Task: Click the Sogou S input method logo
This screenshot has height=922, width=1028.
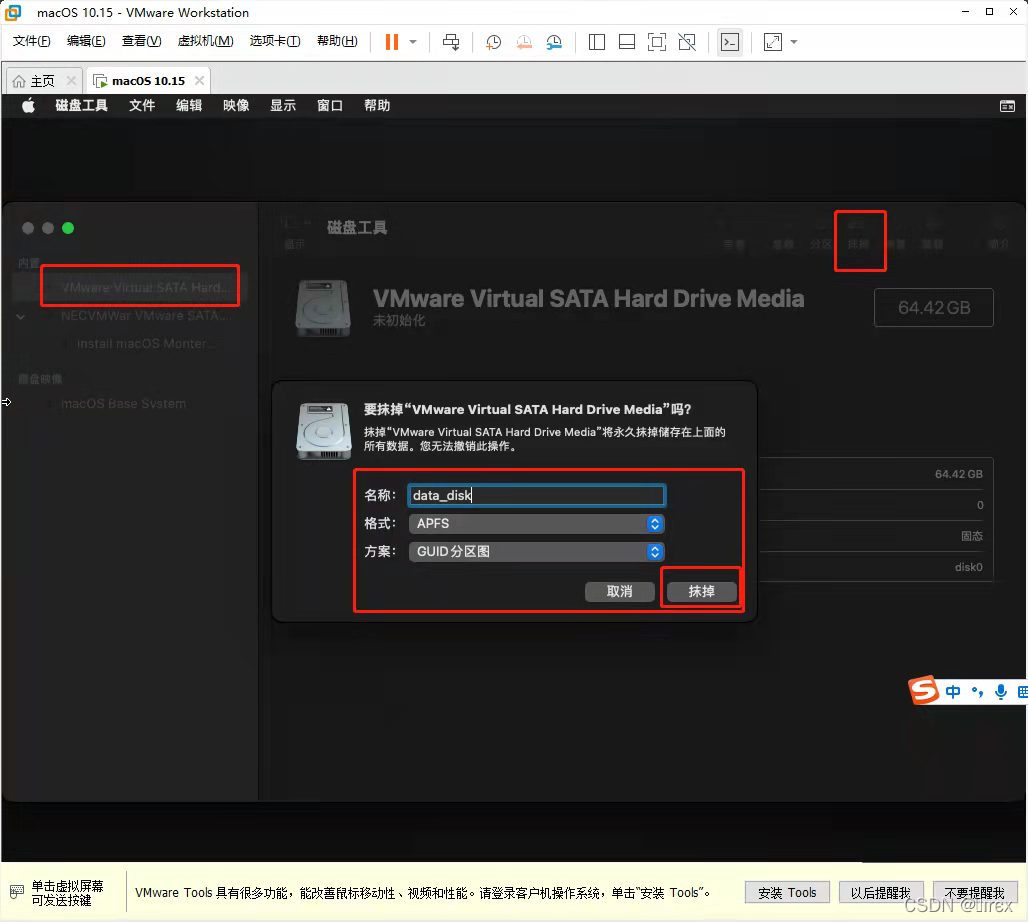Action: pyautogui.click(x=924, y=690)
